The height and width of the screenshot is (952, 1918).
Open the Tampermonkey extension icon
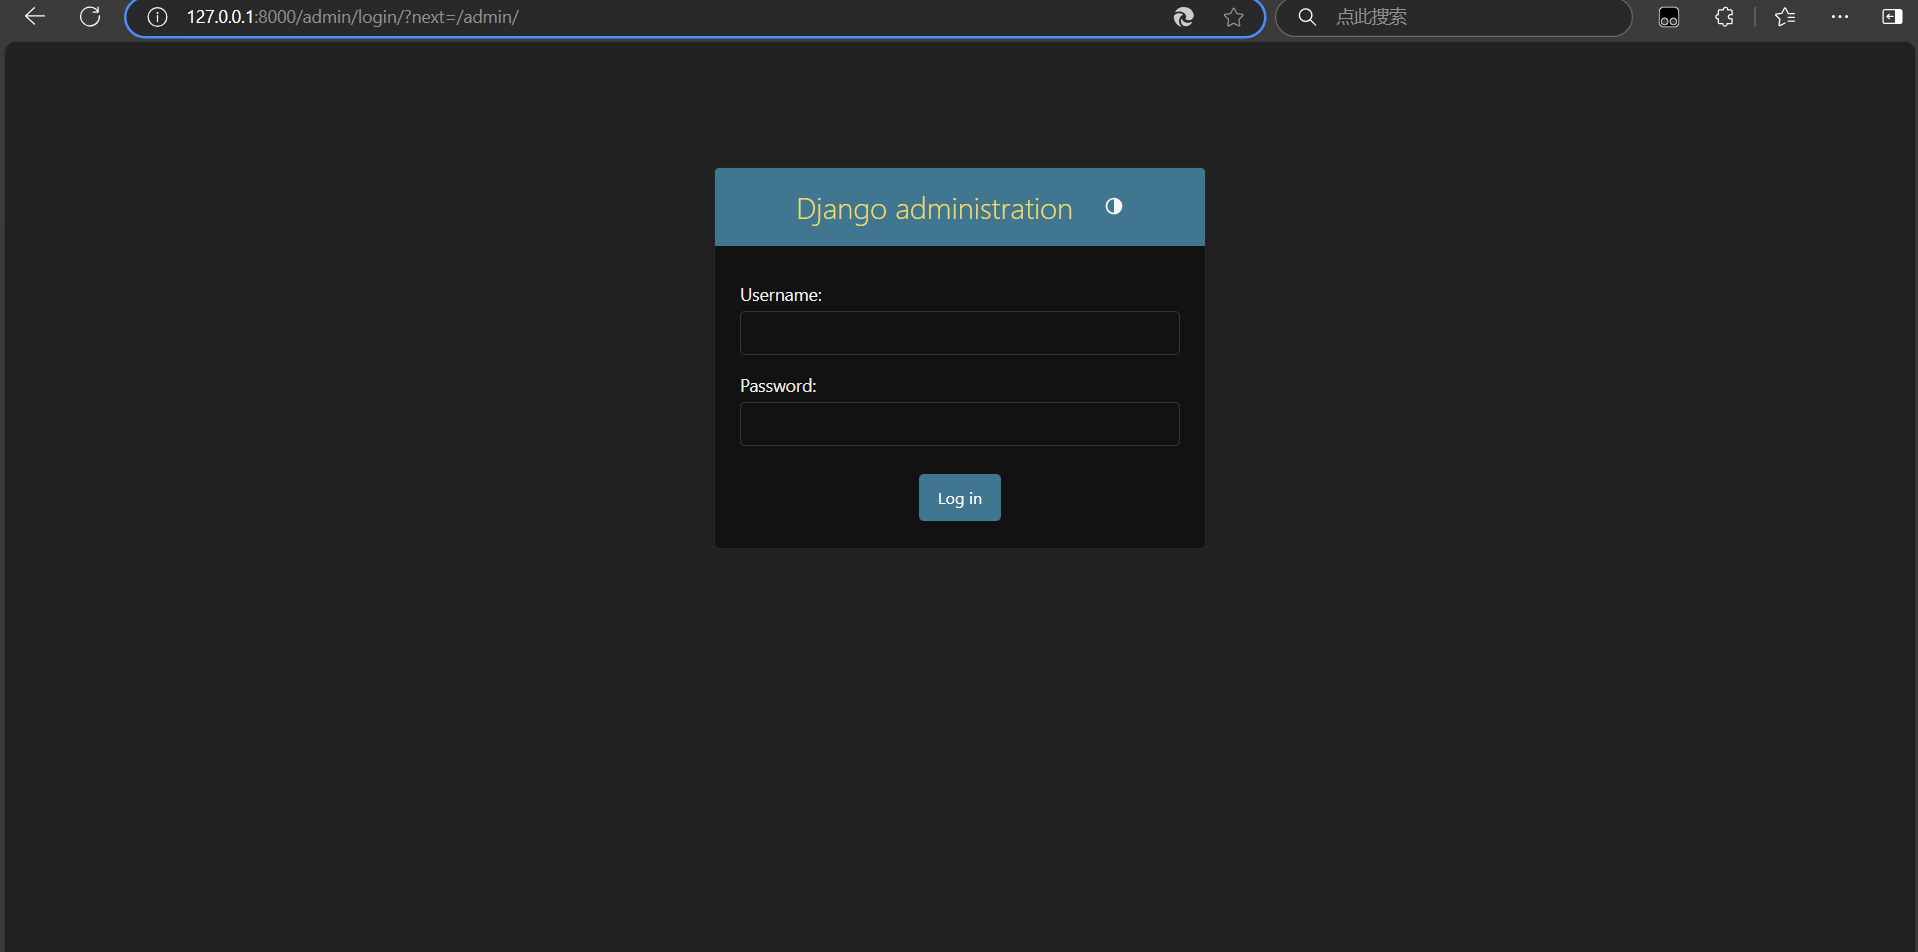(1669, 17)
